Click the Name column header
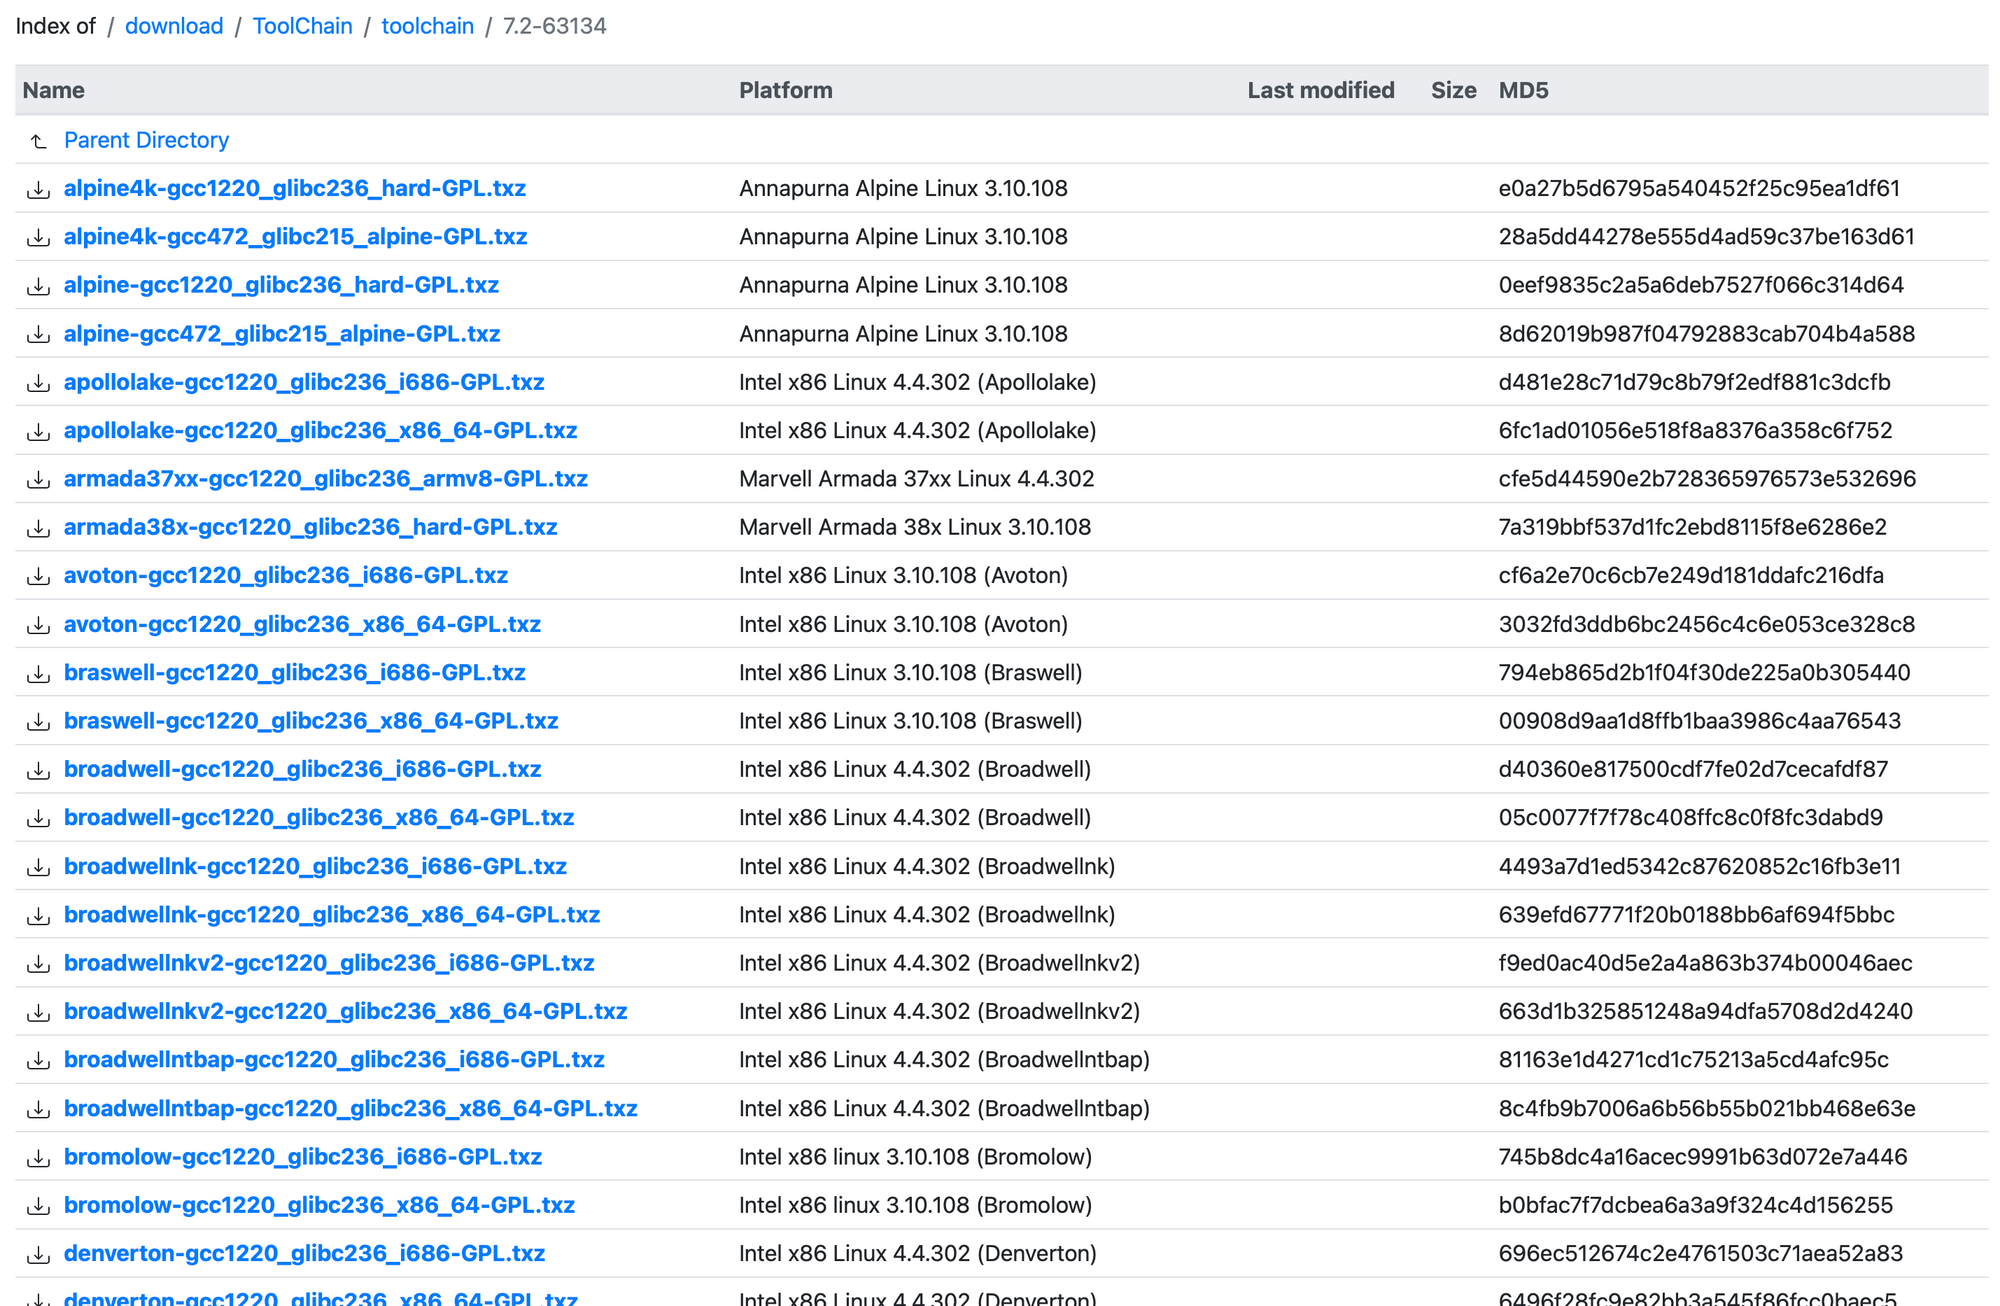Screen dimensions: 2000x1306 [x=54, y=90]
